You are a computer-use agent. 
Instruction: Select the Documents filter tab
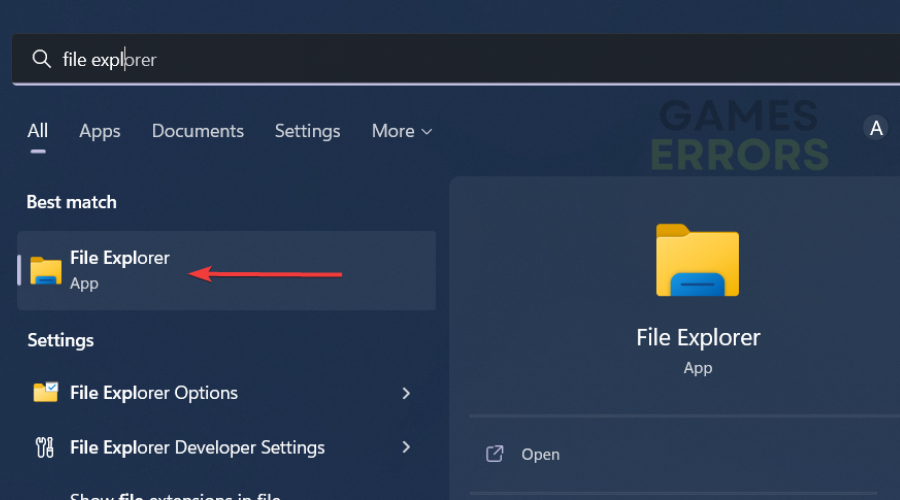pyautogui.click(x=198, y=131)
